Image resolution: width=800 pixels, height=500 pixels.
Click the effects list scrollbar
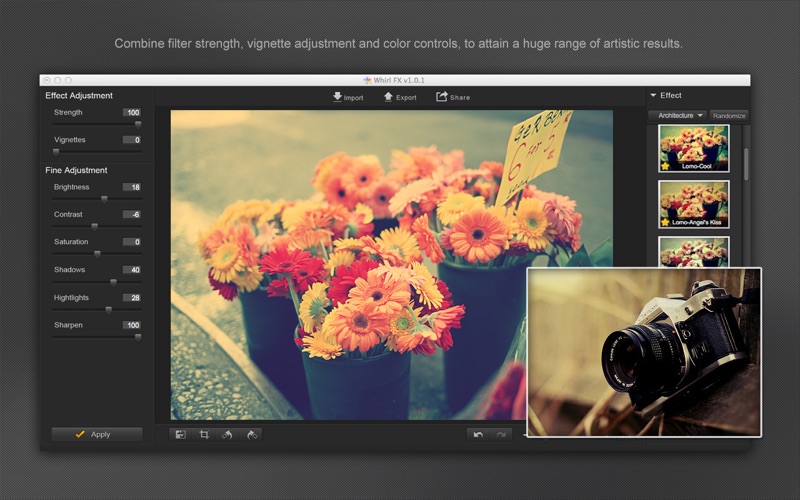(745, 165)
